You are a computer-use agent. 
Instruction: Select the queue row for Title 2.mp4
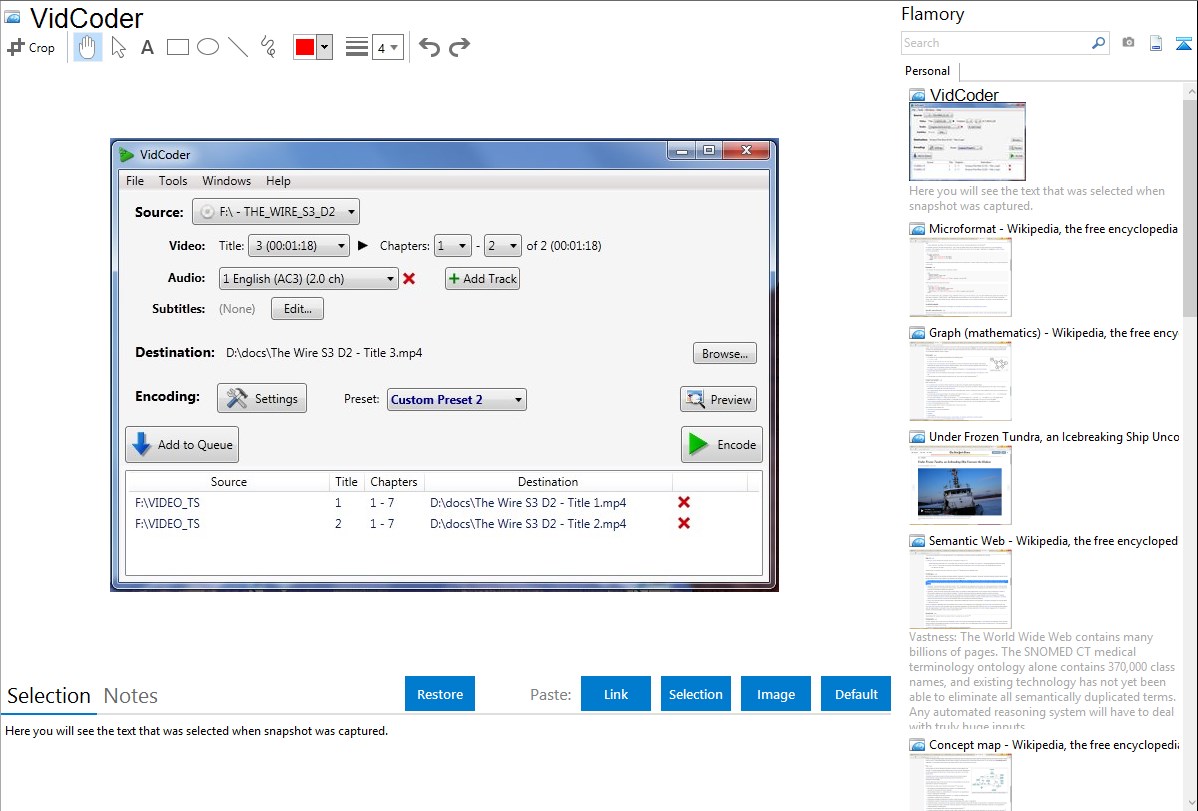443,524
